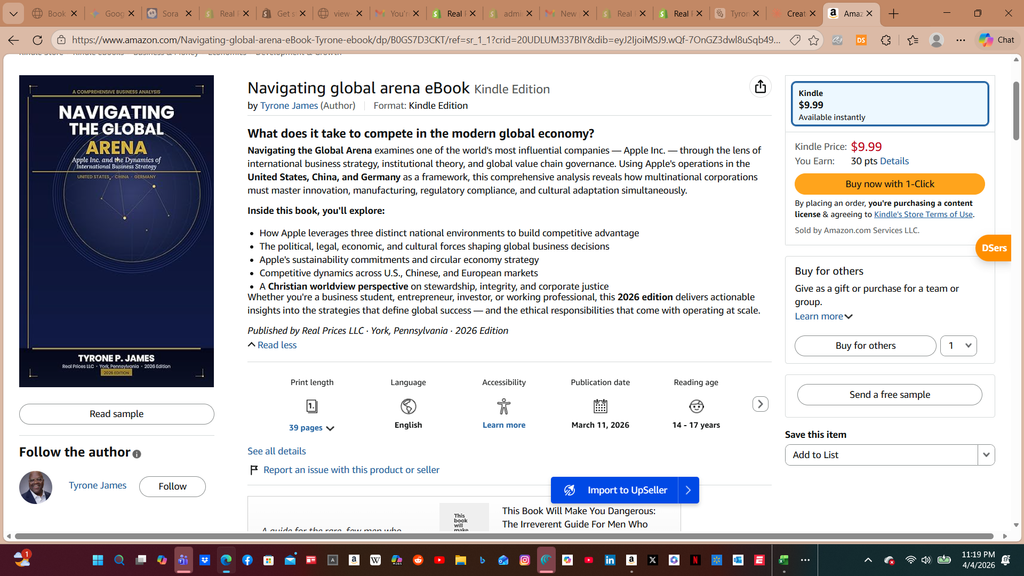This screenshot has width=1024, height=576.
Task: Show the next product details with the right arrow
Action: point(760,404)
